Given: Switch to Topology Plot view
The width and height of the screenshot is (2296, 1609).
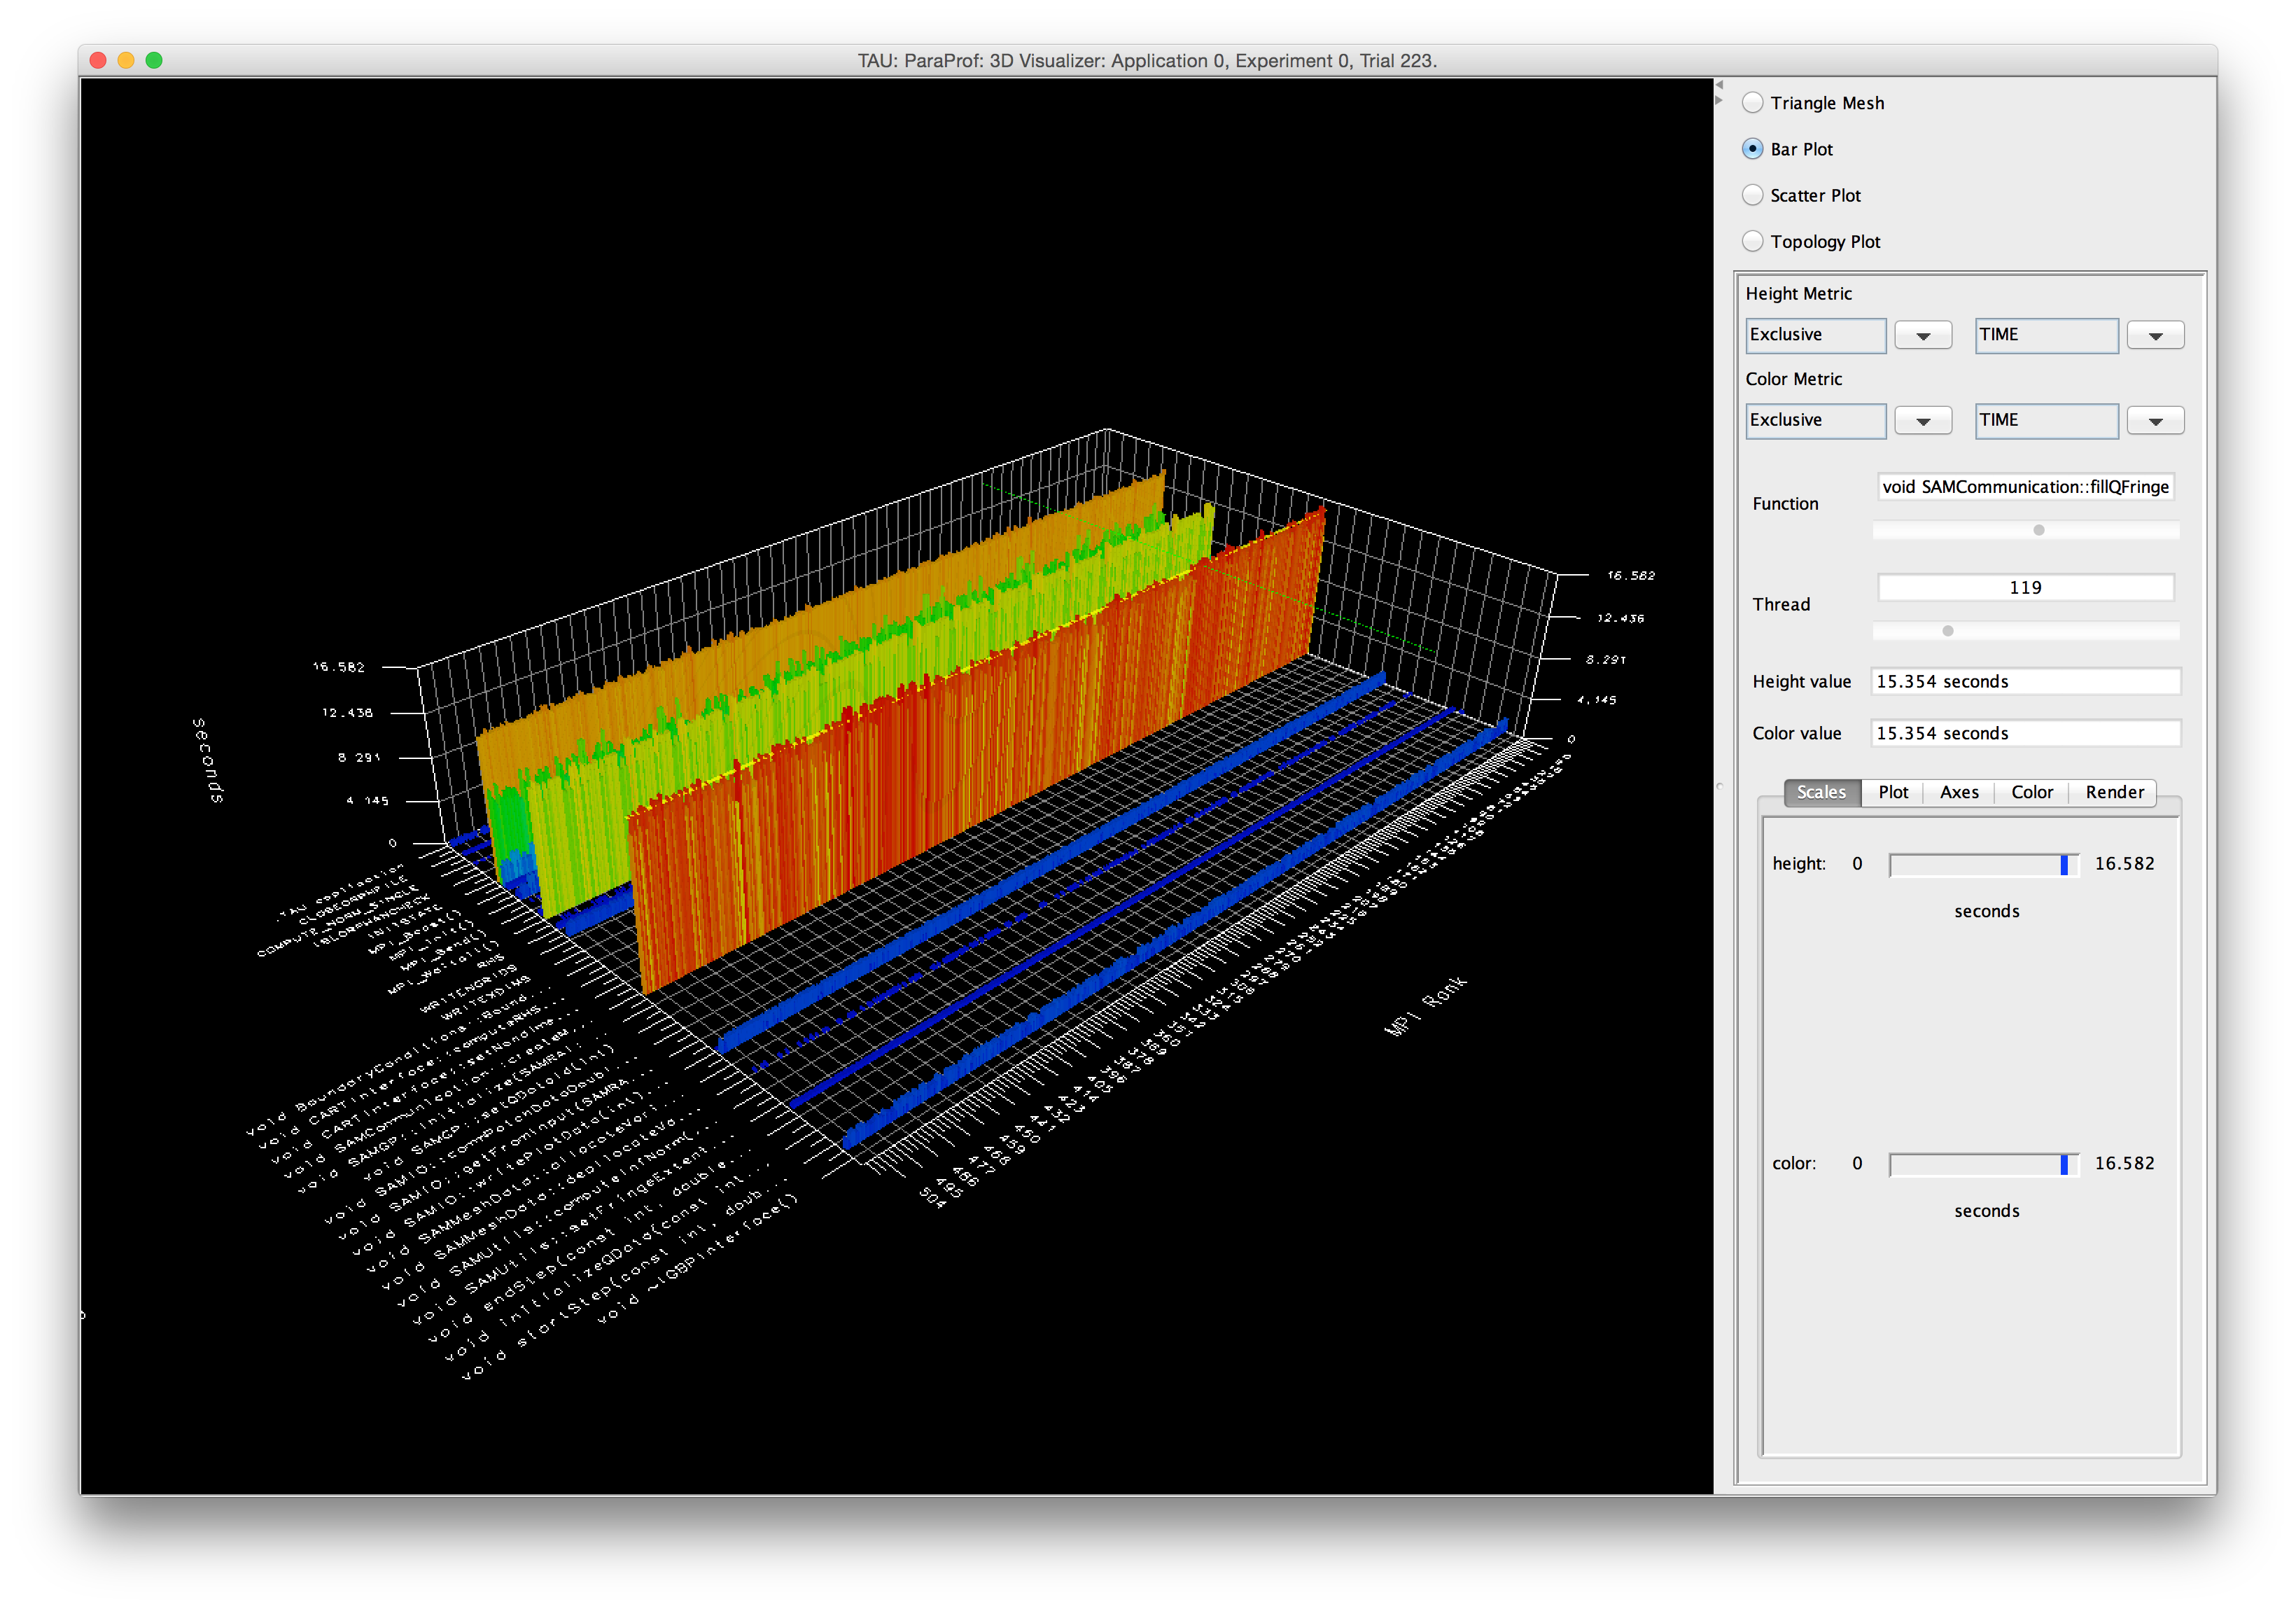Looking at the screenshot, I should [x=1752, y=241].
